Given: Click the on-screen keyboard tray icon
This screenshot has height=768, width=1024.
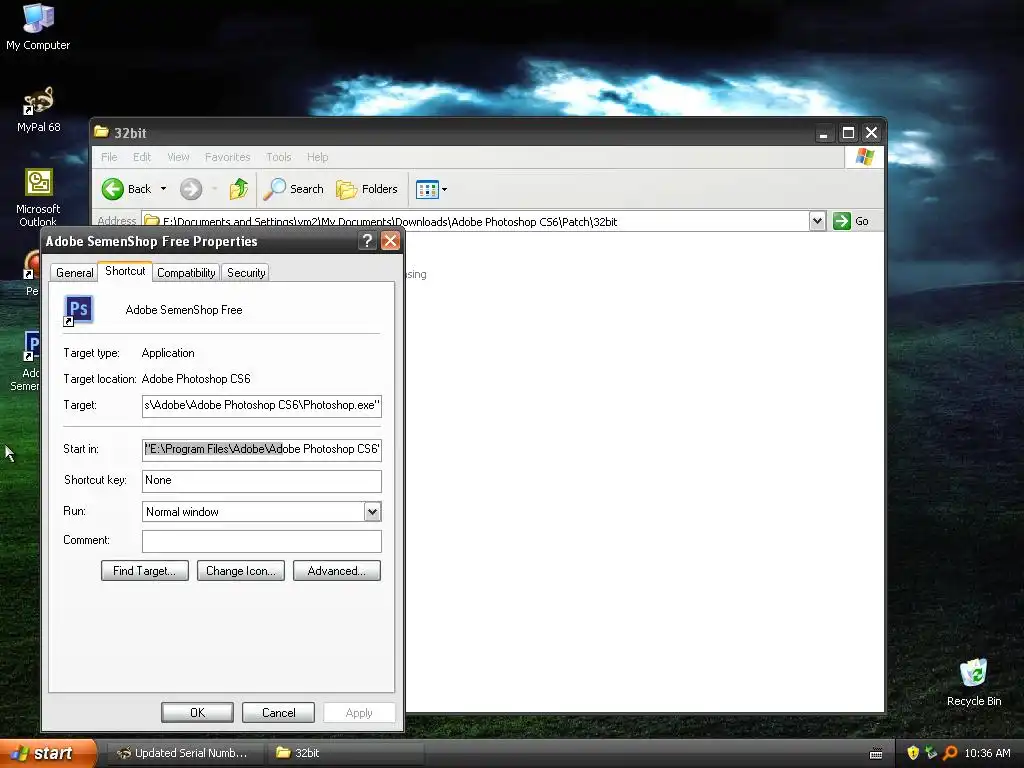Looking at the screenshot, I should 876,754.
